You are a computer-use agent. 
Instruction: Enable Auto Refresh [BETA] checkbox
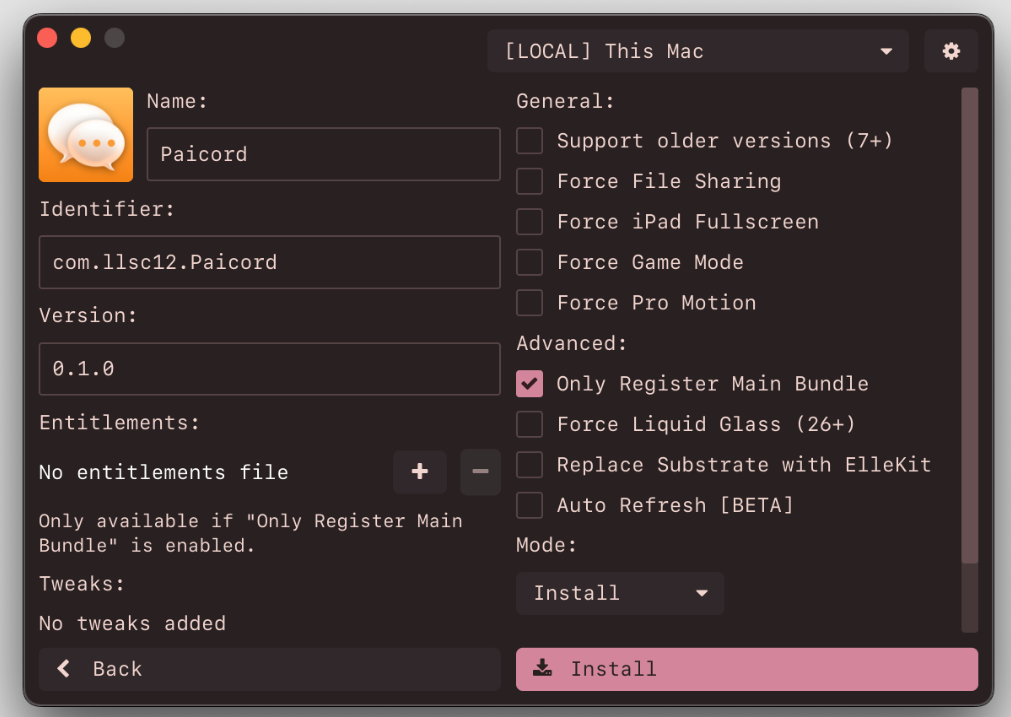530,505
